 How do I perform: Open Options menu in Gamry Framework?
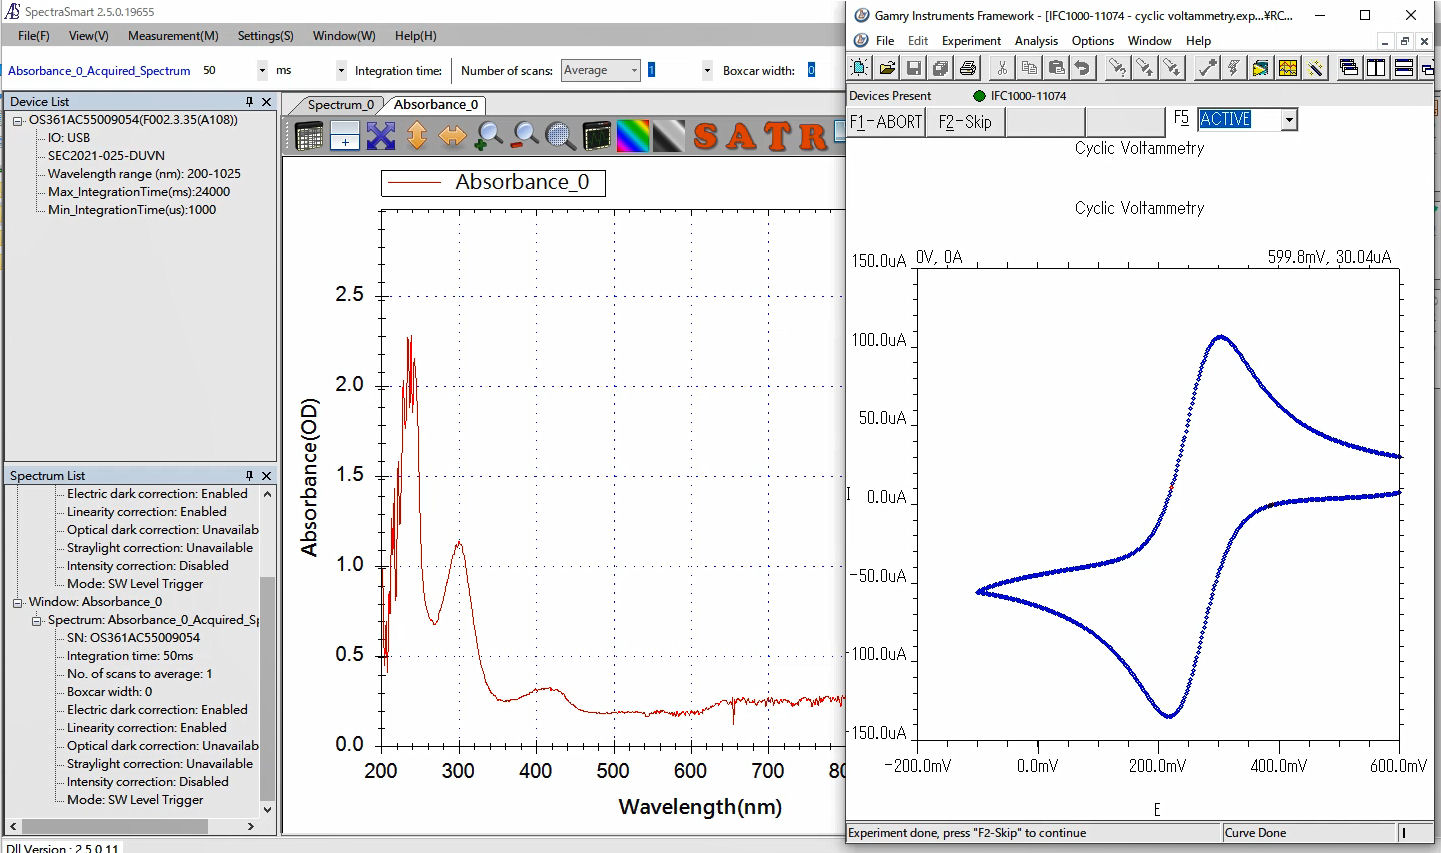[x=1092, y=41]
